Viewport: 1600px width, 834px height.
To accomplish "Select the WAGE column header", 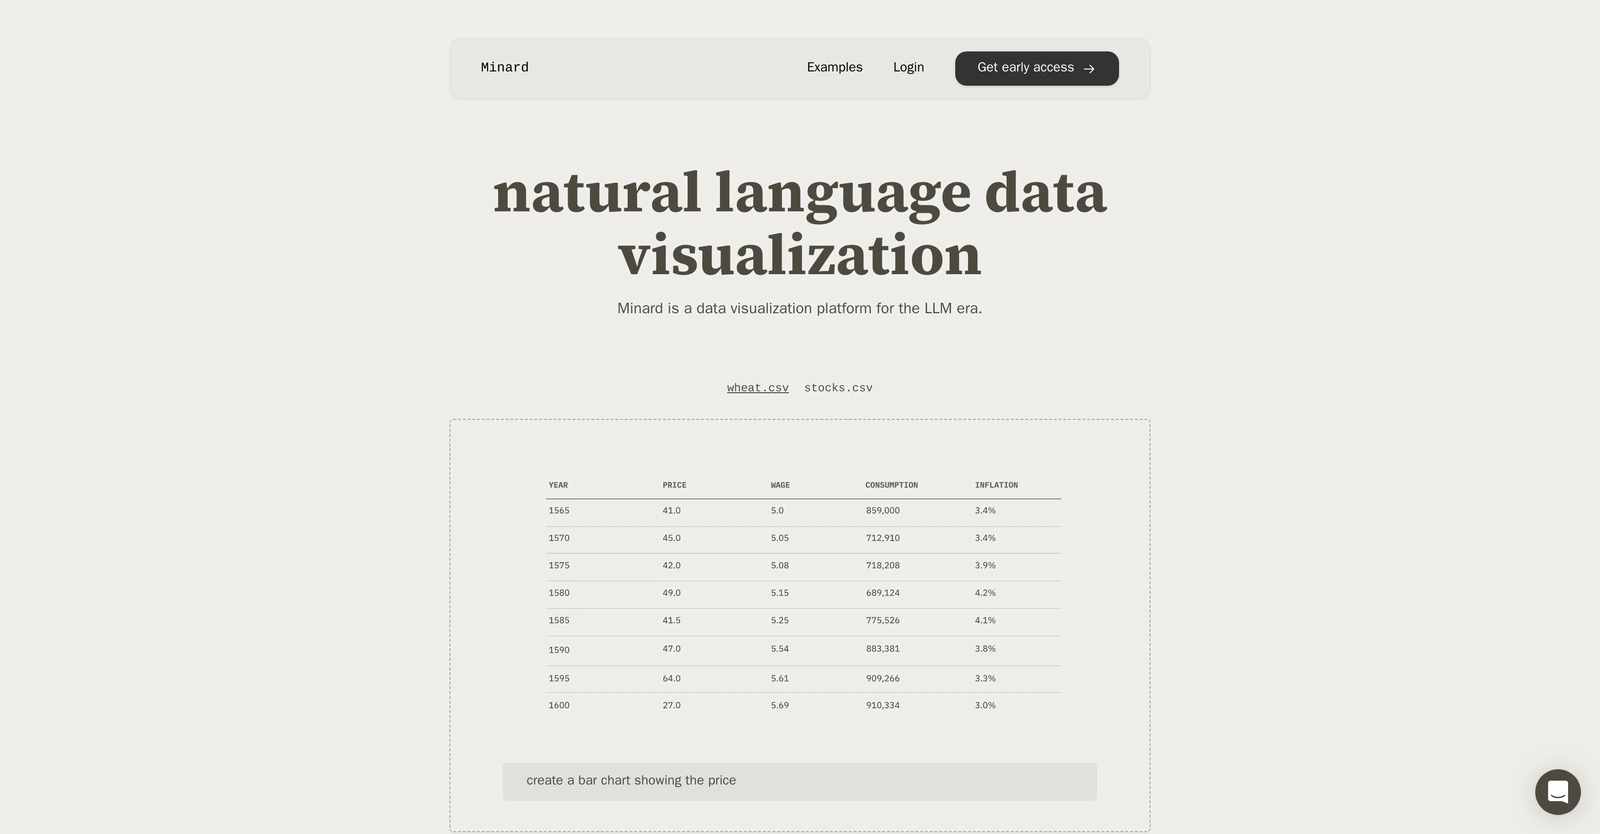I will tap(780, 485).
